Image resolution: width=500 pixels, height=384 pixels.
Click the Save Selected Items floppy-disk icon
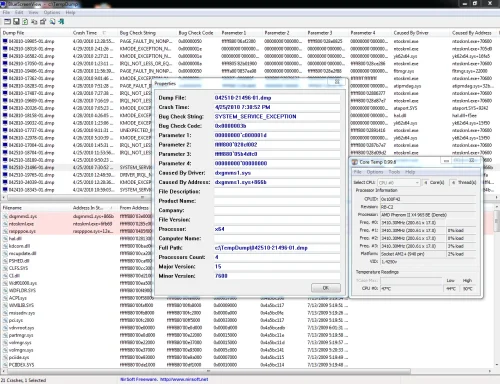(16, 22)
